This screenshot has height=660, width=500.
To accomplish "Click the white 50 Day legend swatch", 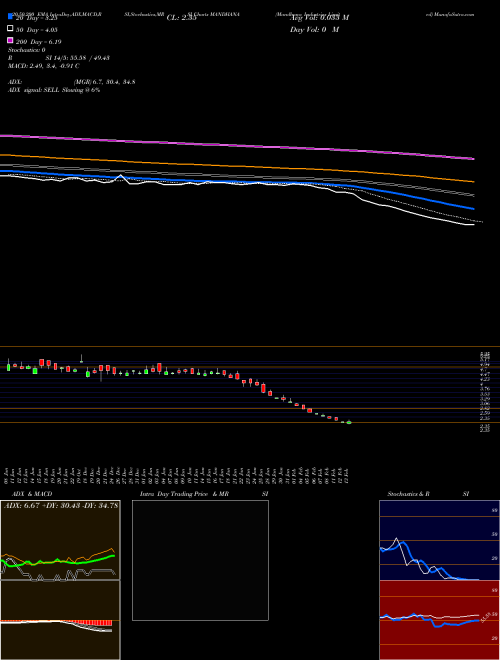I will (x=10, y=29).
